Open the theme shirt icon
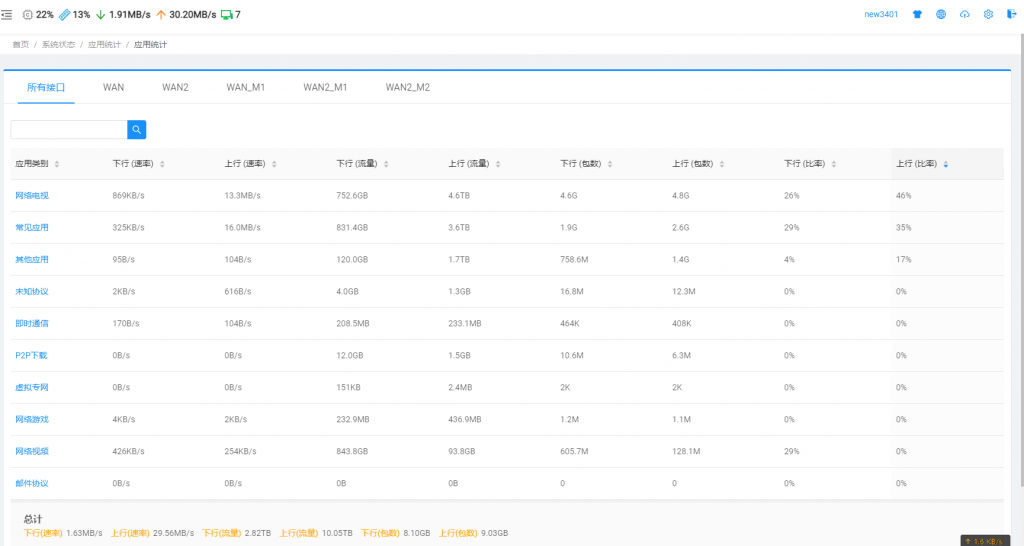This screenshot has height=546, width=1024. [917, 14]
